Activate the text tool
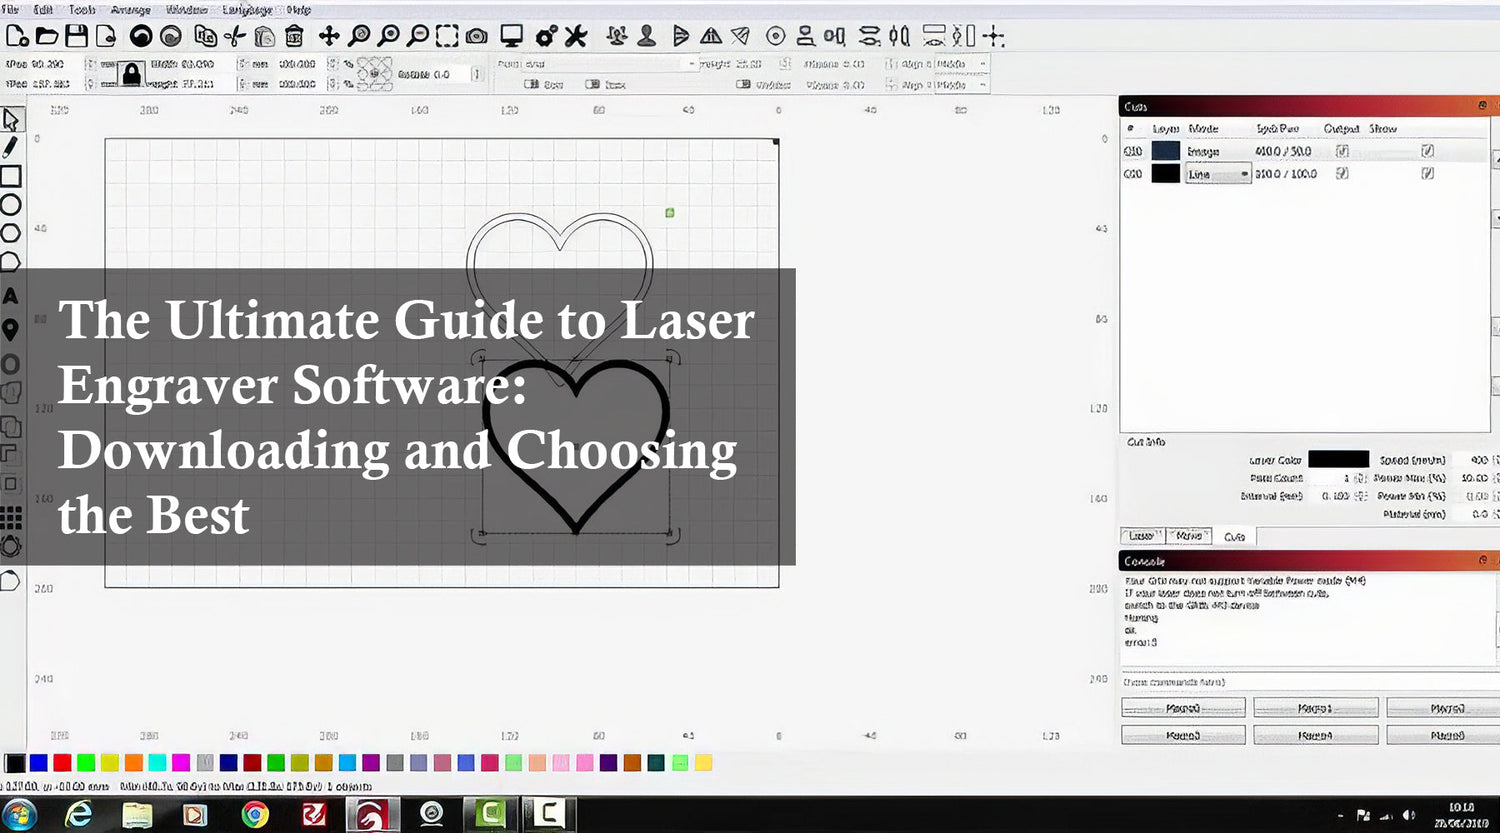 tap(11, 297)
